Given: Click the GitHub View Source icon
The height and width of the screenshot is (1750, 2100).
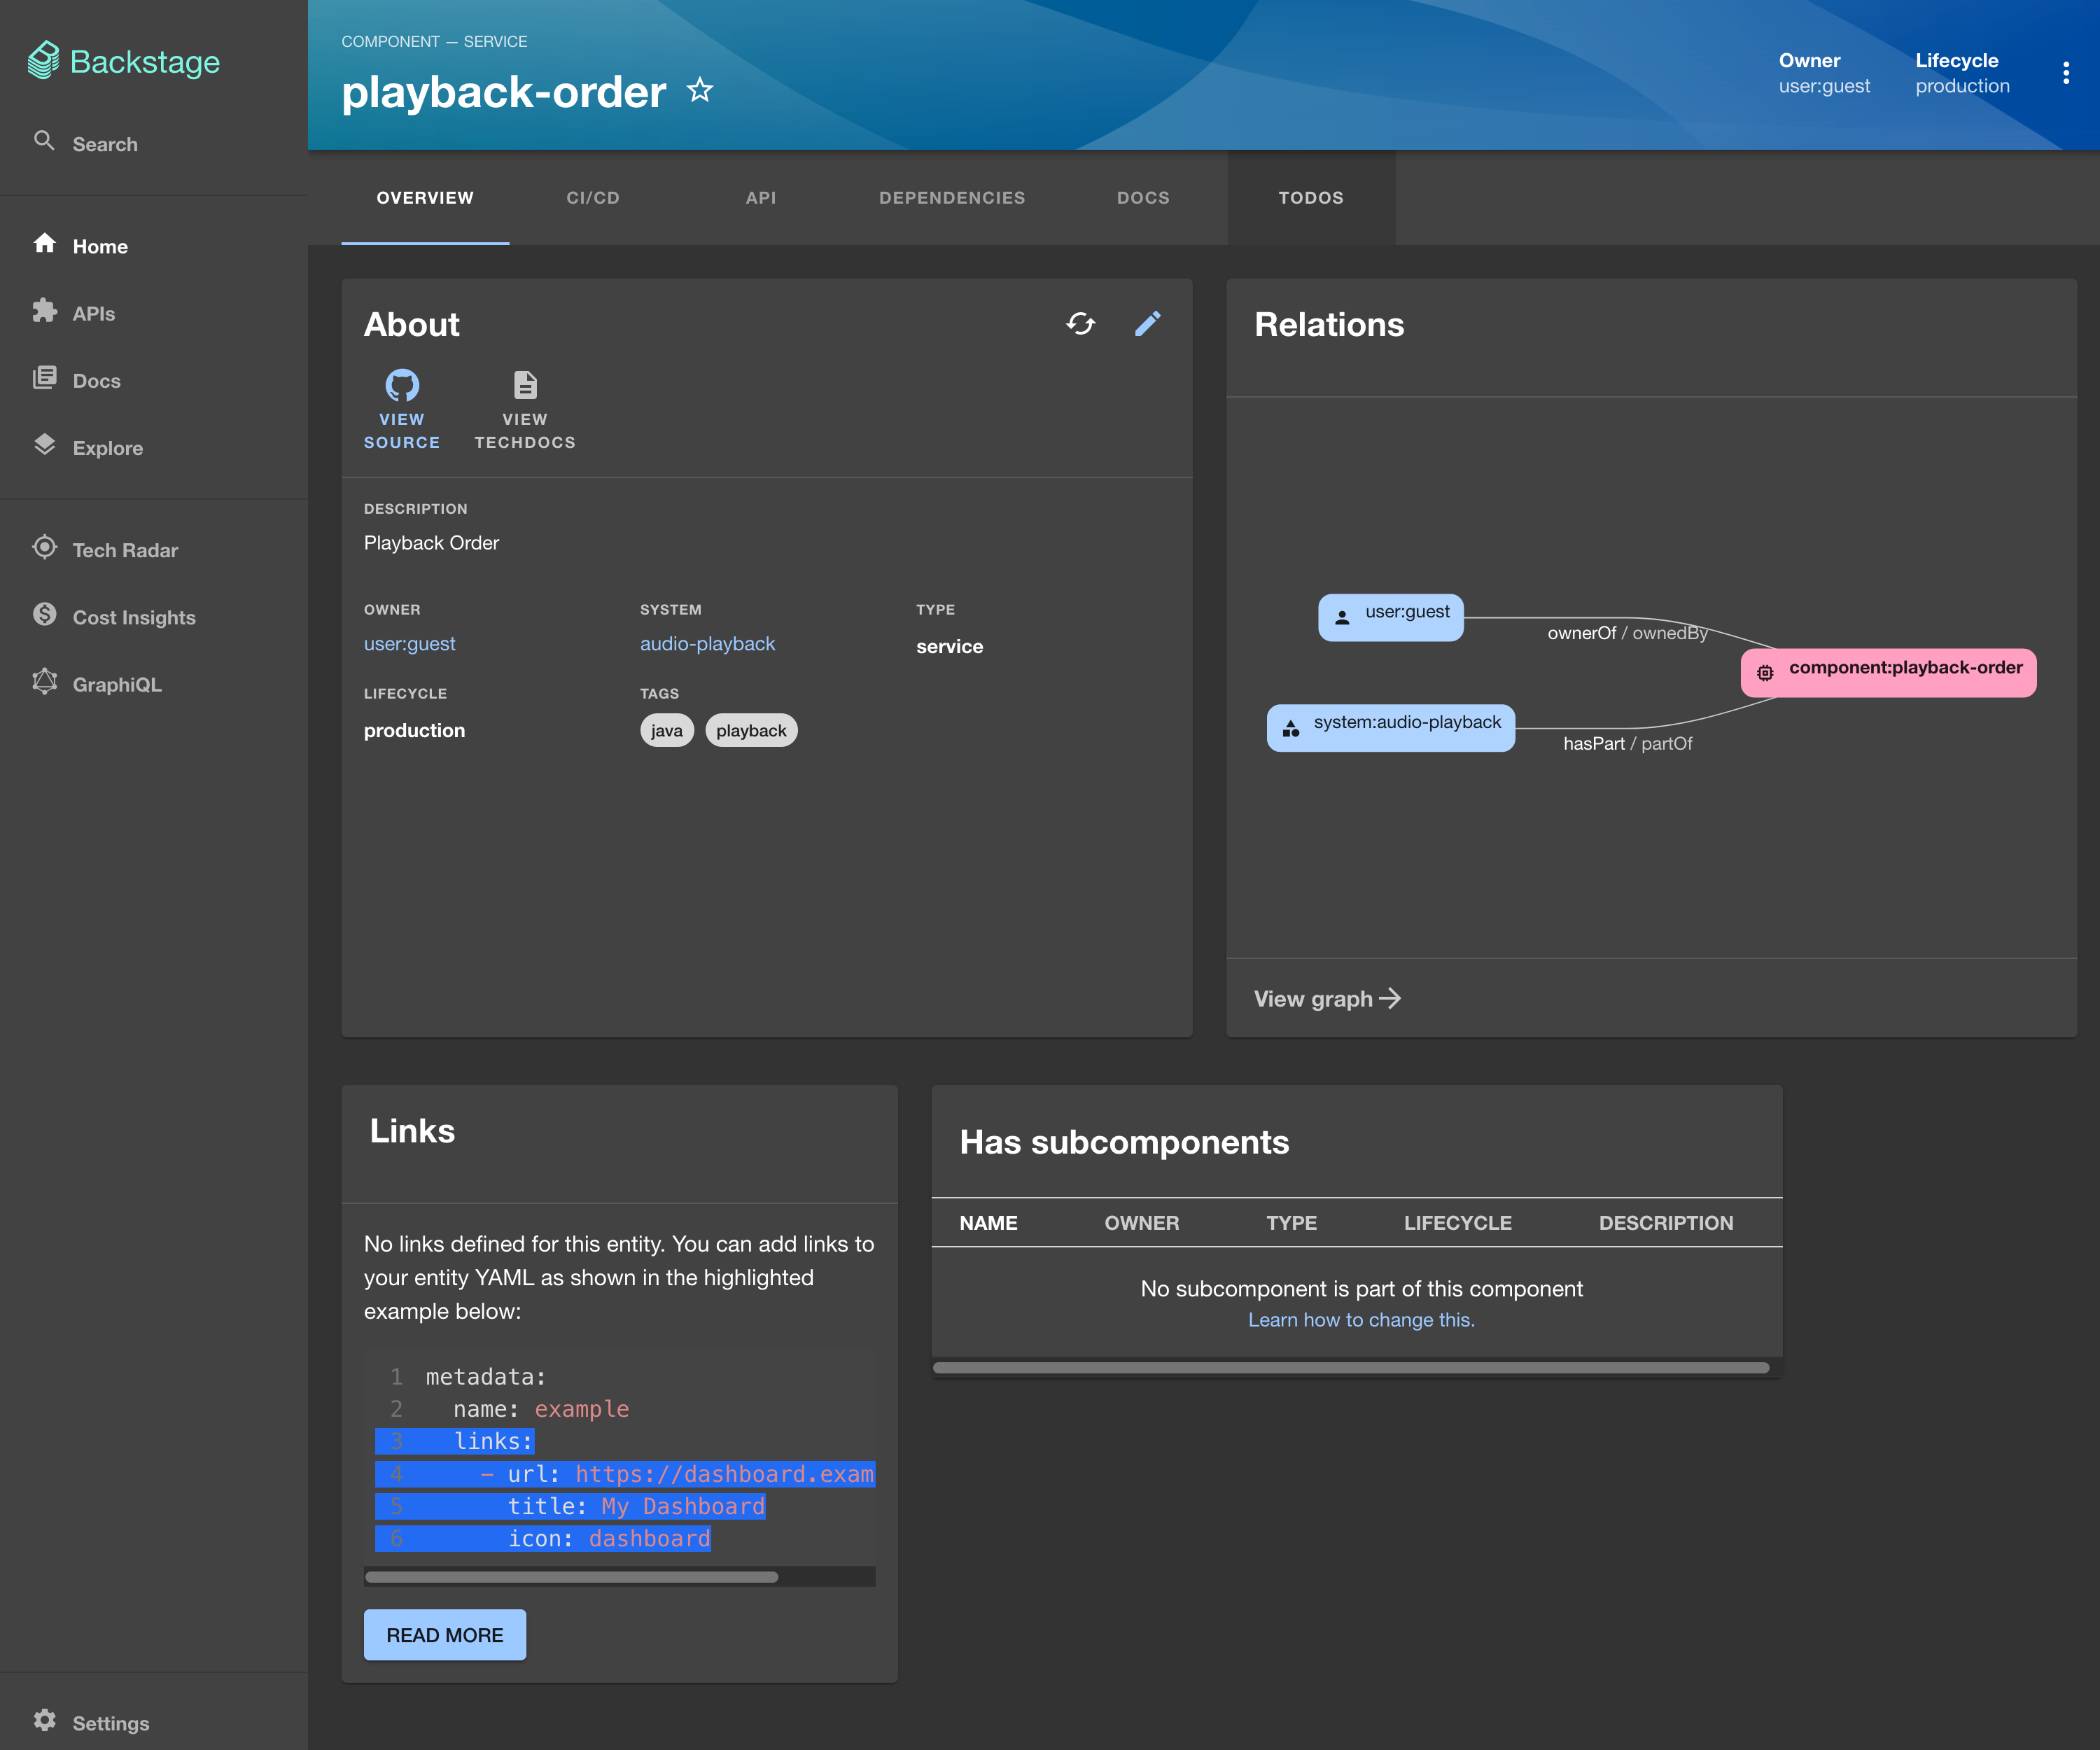Looking at the screenshot, I should 402,385.
